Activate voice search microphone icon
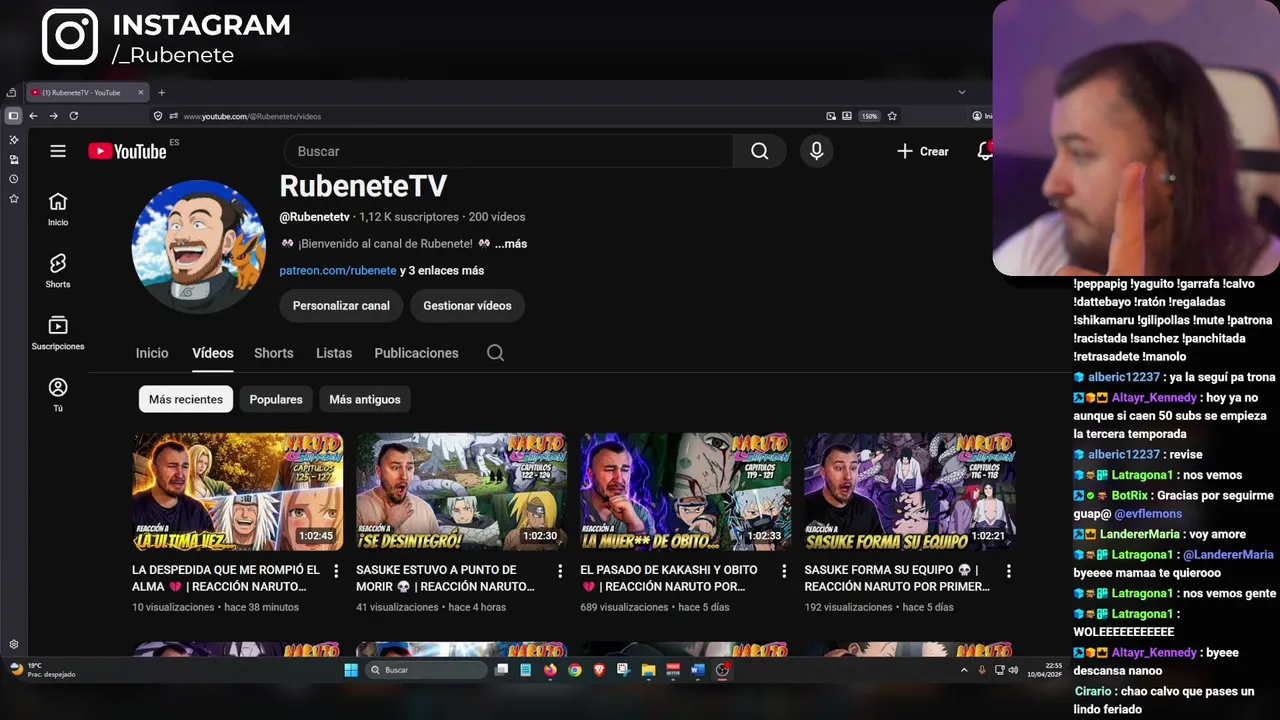The height and width of the screenshot is (720, 1280). [817, 151]
